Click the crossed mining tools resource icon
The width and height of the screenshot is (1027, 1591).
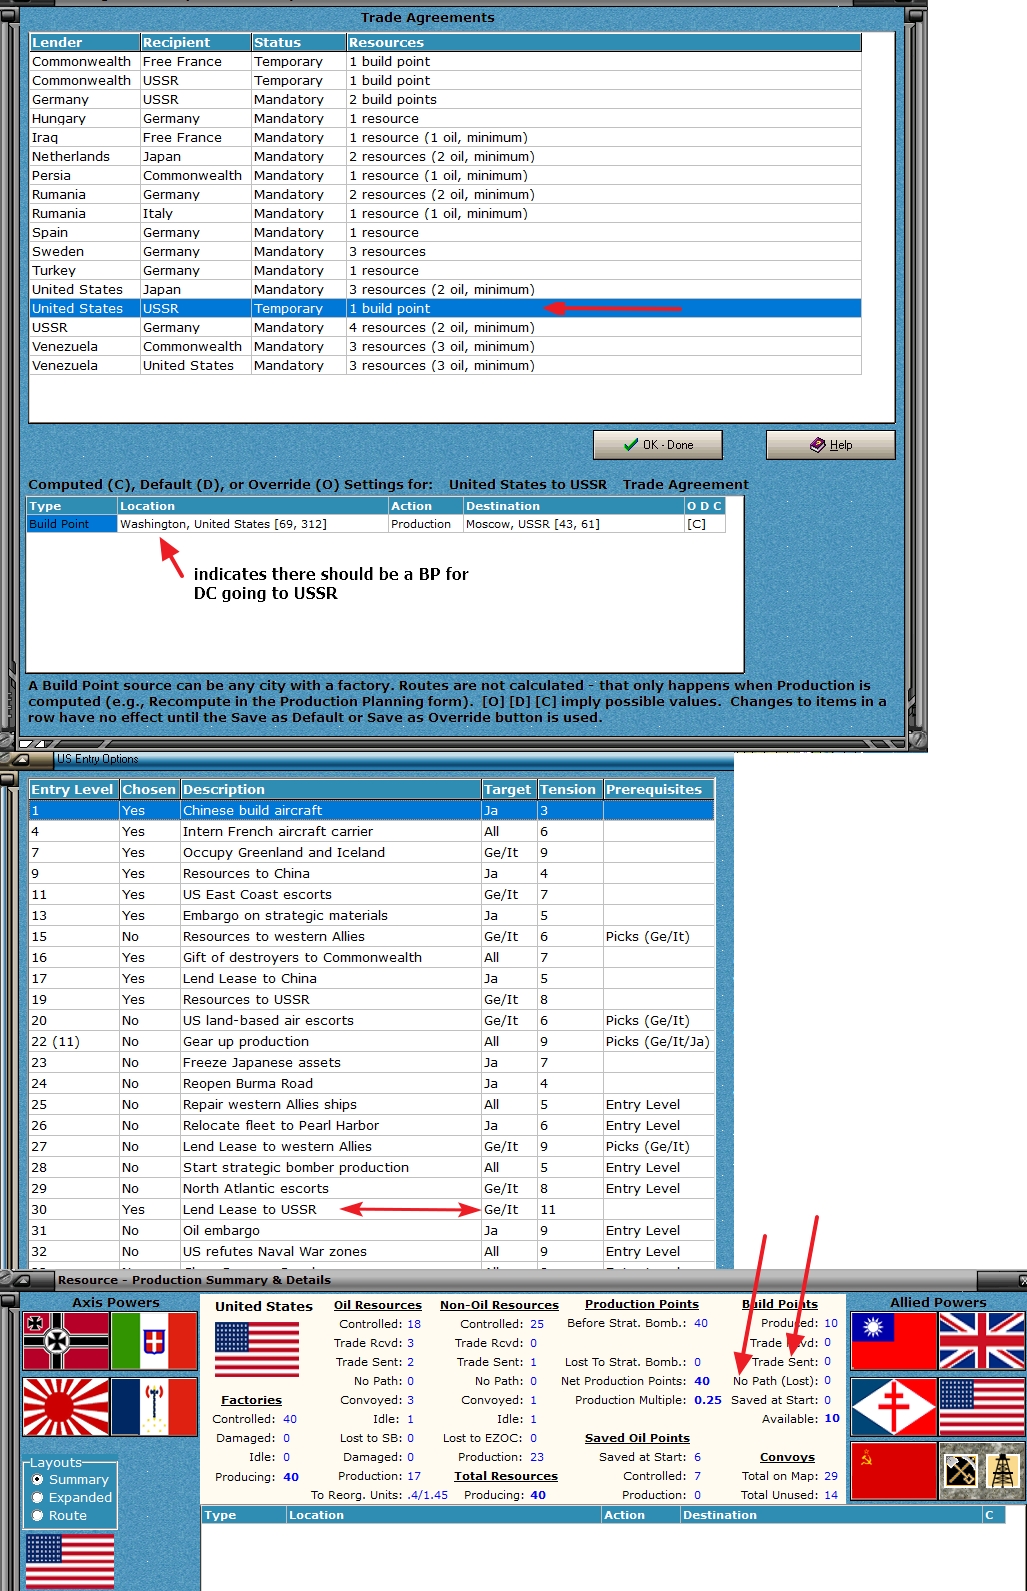tap(960, 1471)
